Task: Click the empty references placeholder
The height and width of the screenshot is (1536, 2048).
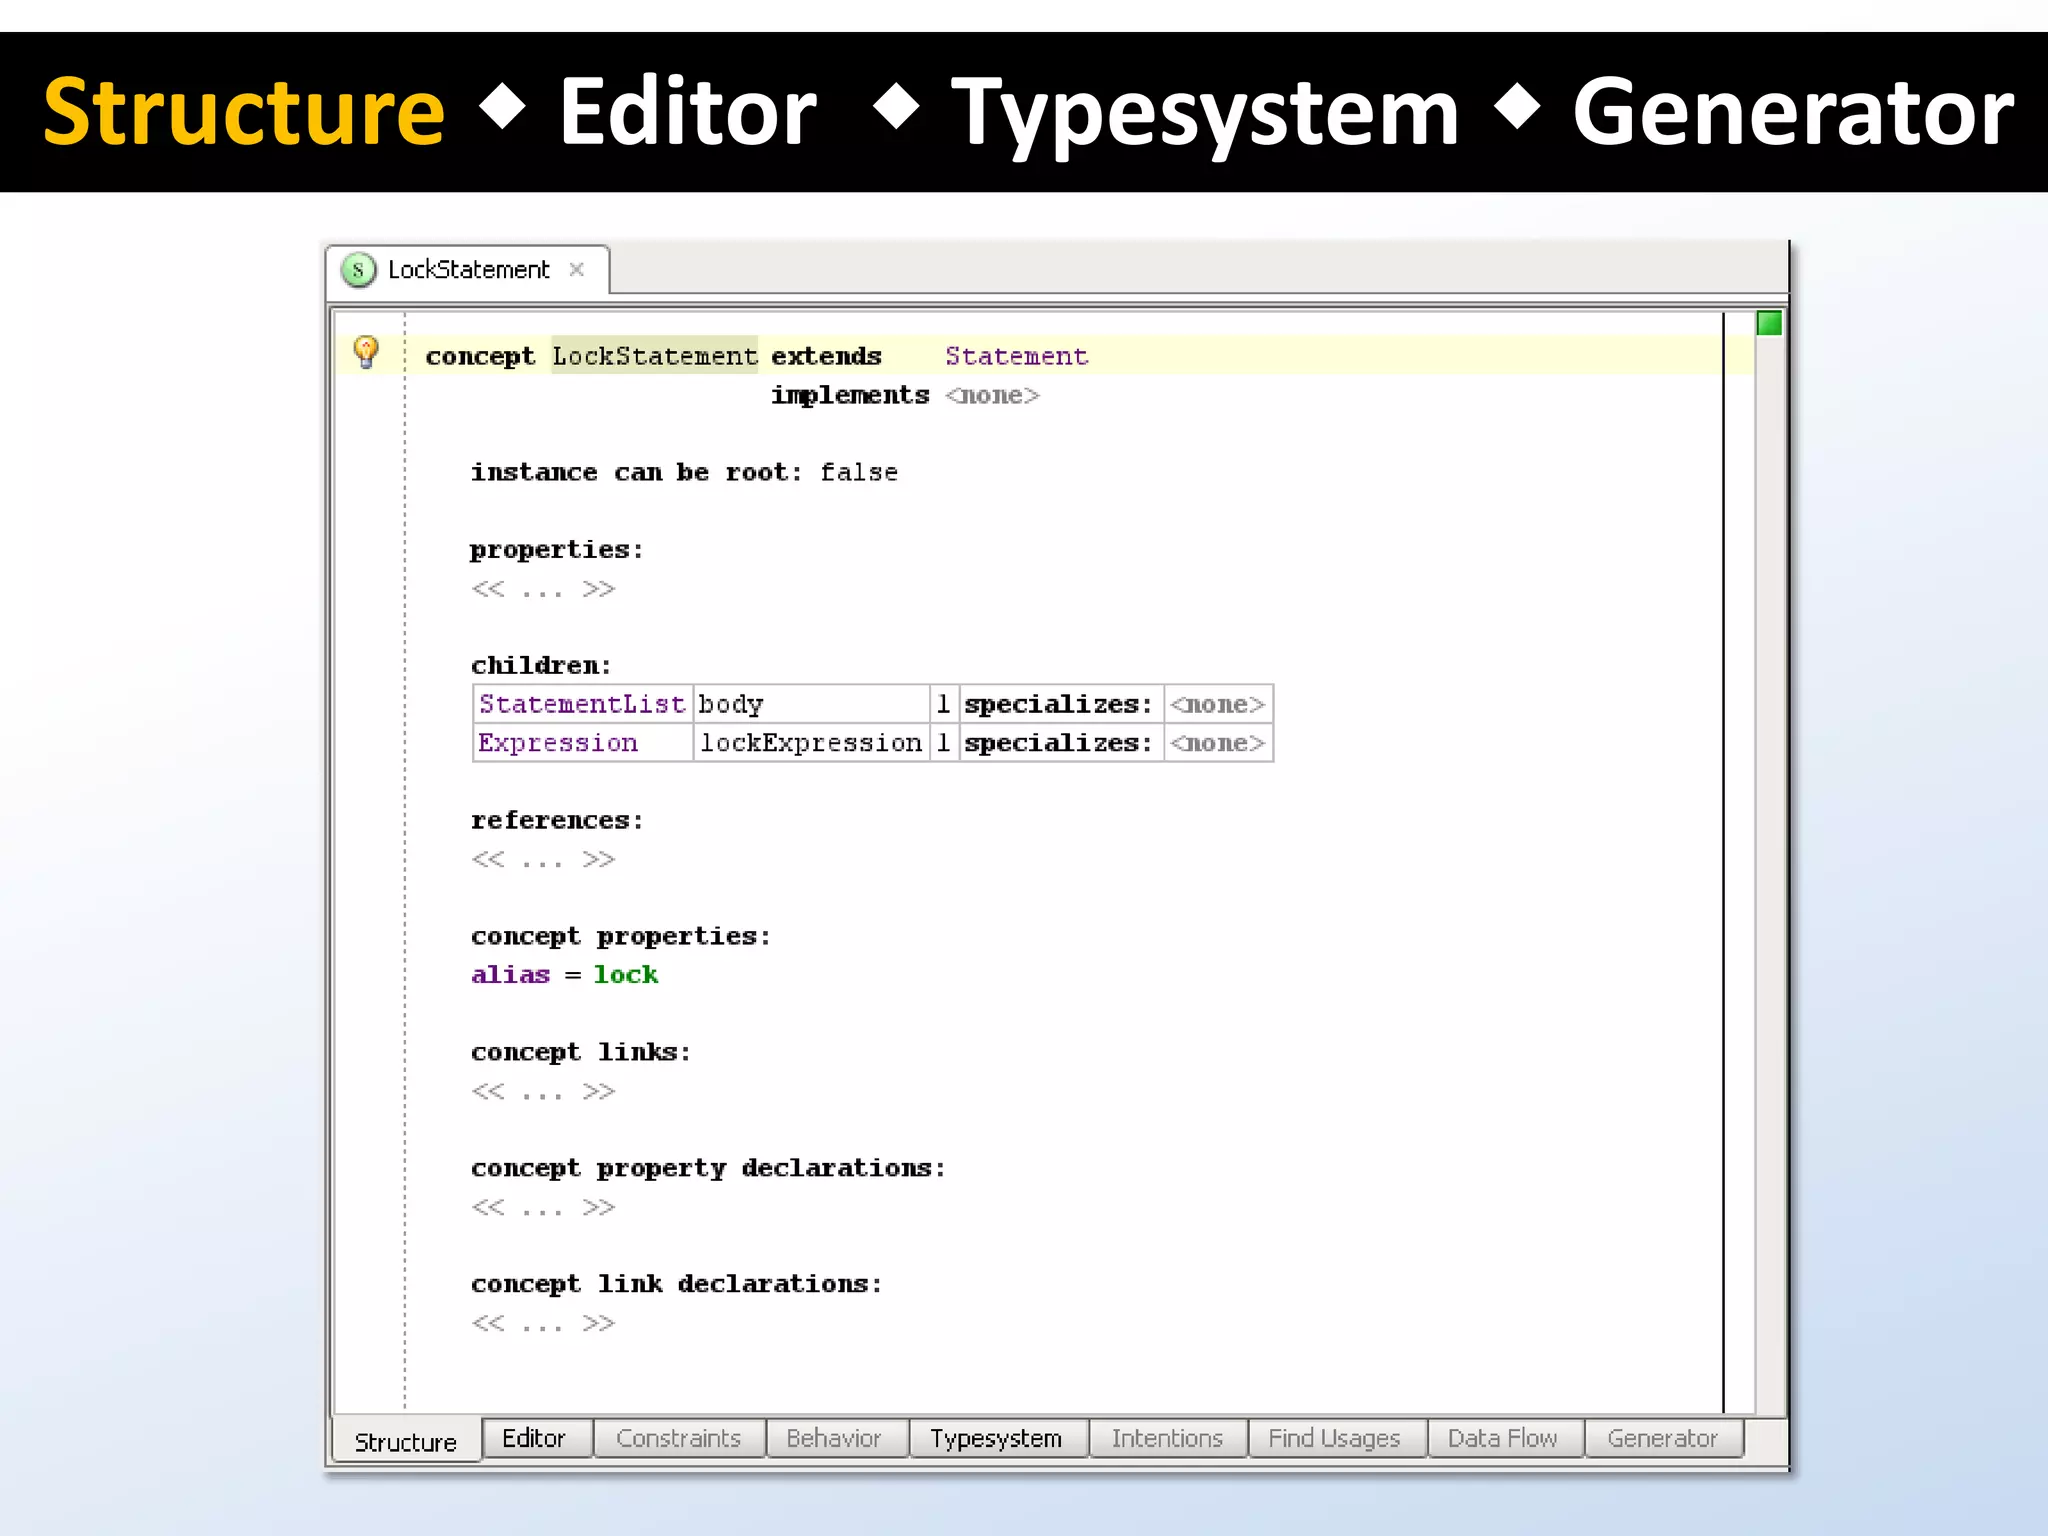Action: 543,860
